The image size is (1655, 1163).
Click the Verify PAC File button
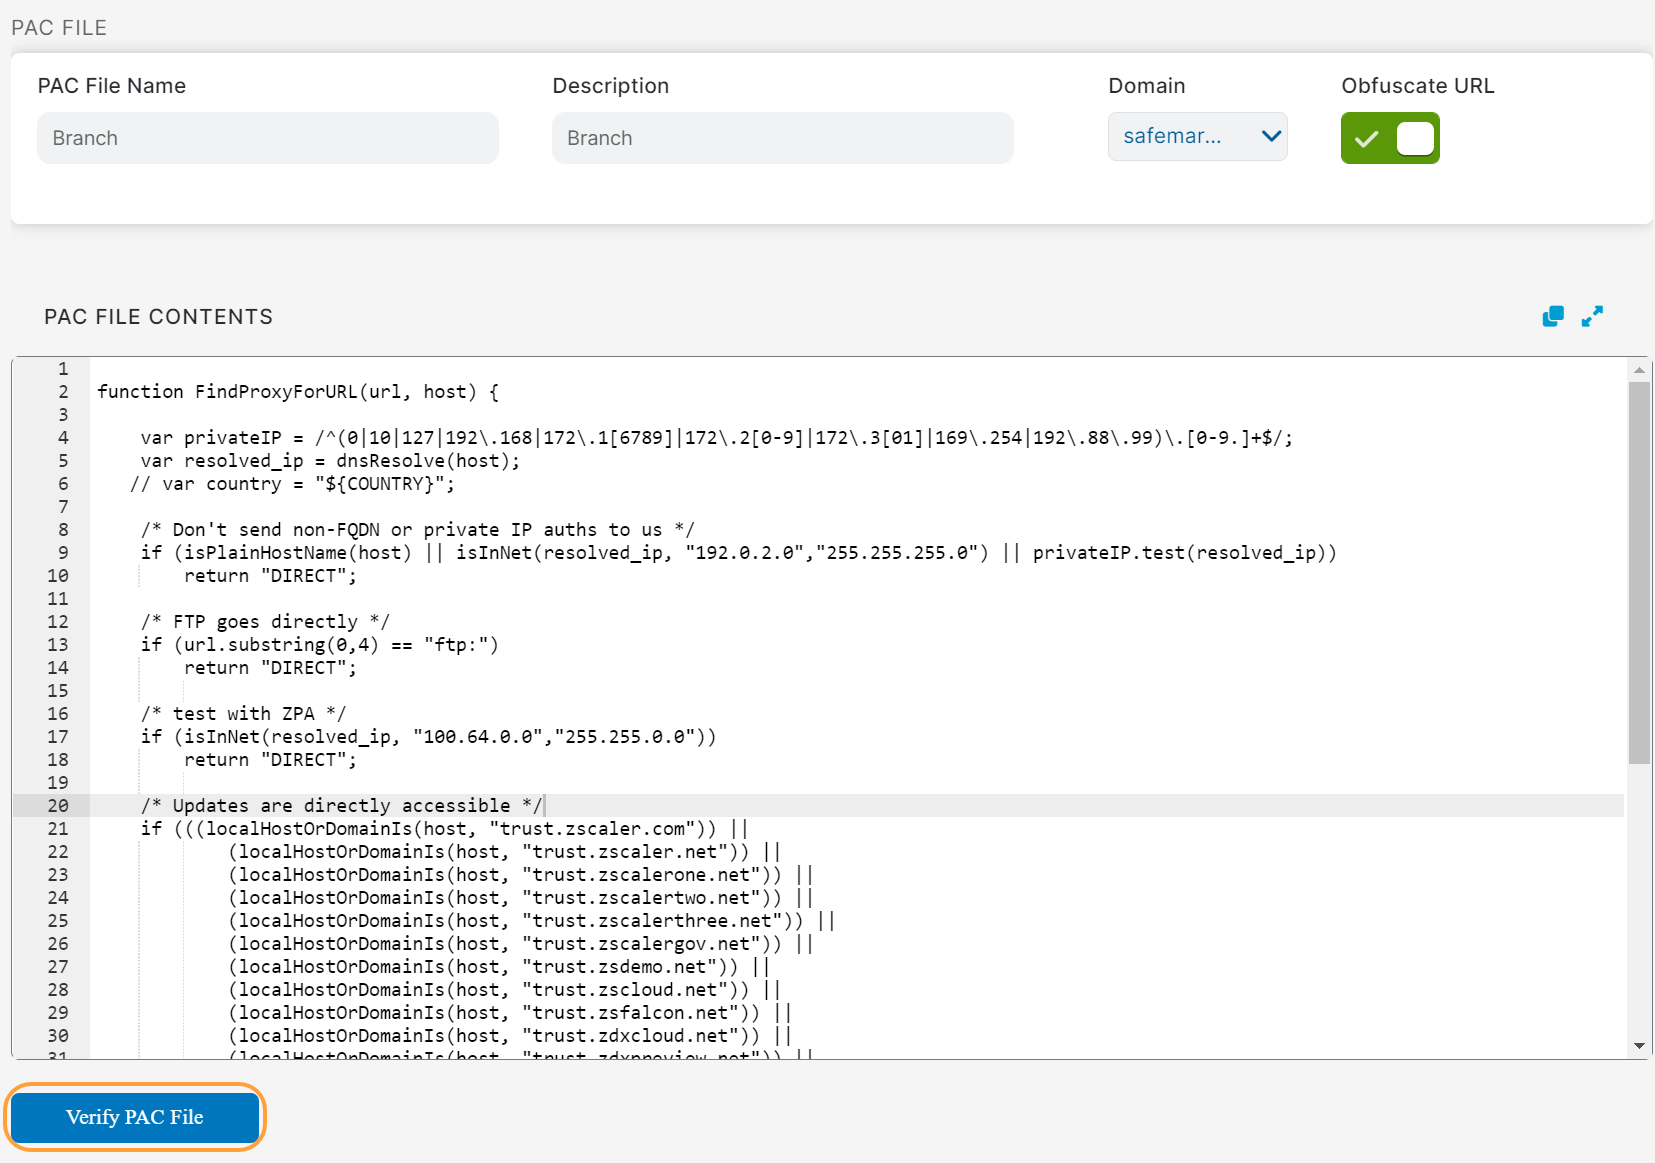(134, 1117)
